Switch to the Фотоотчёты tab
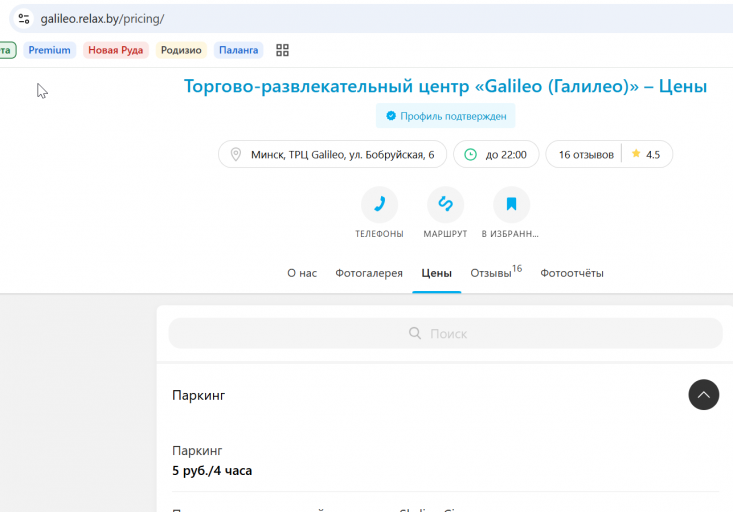Viewport: 733px width, 512px height. coord(572,273)
